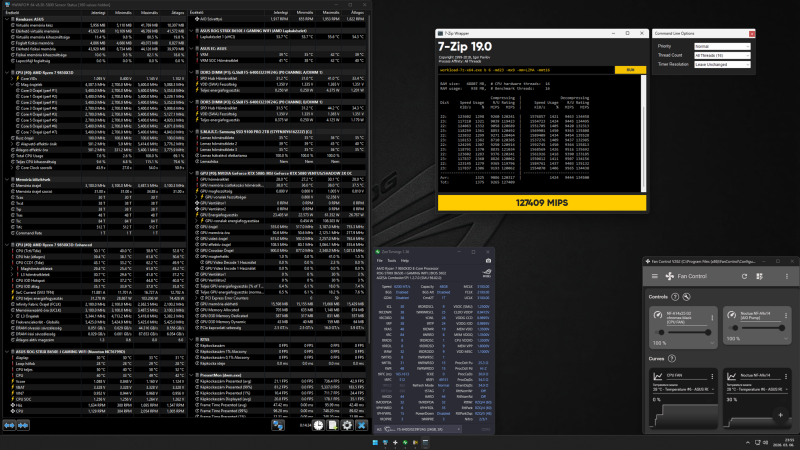Click the CPU FAN curve graph
The image size is (800, 450).
684,416
